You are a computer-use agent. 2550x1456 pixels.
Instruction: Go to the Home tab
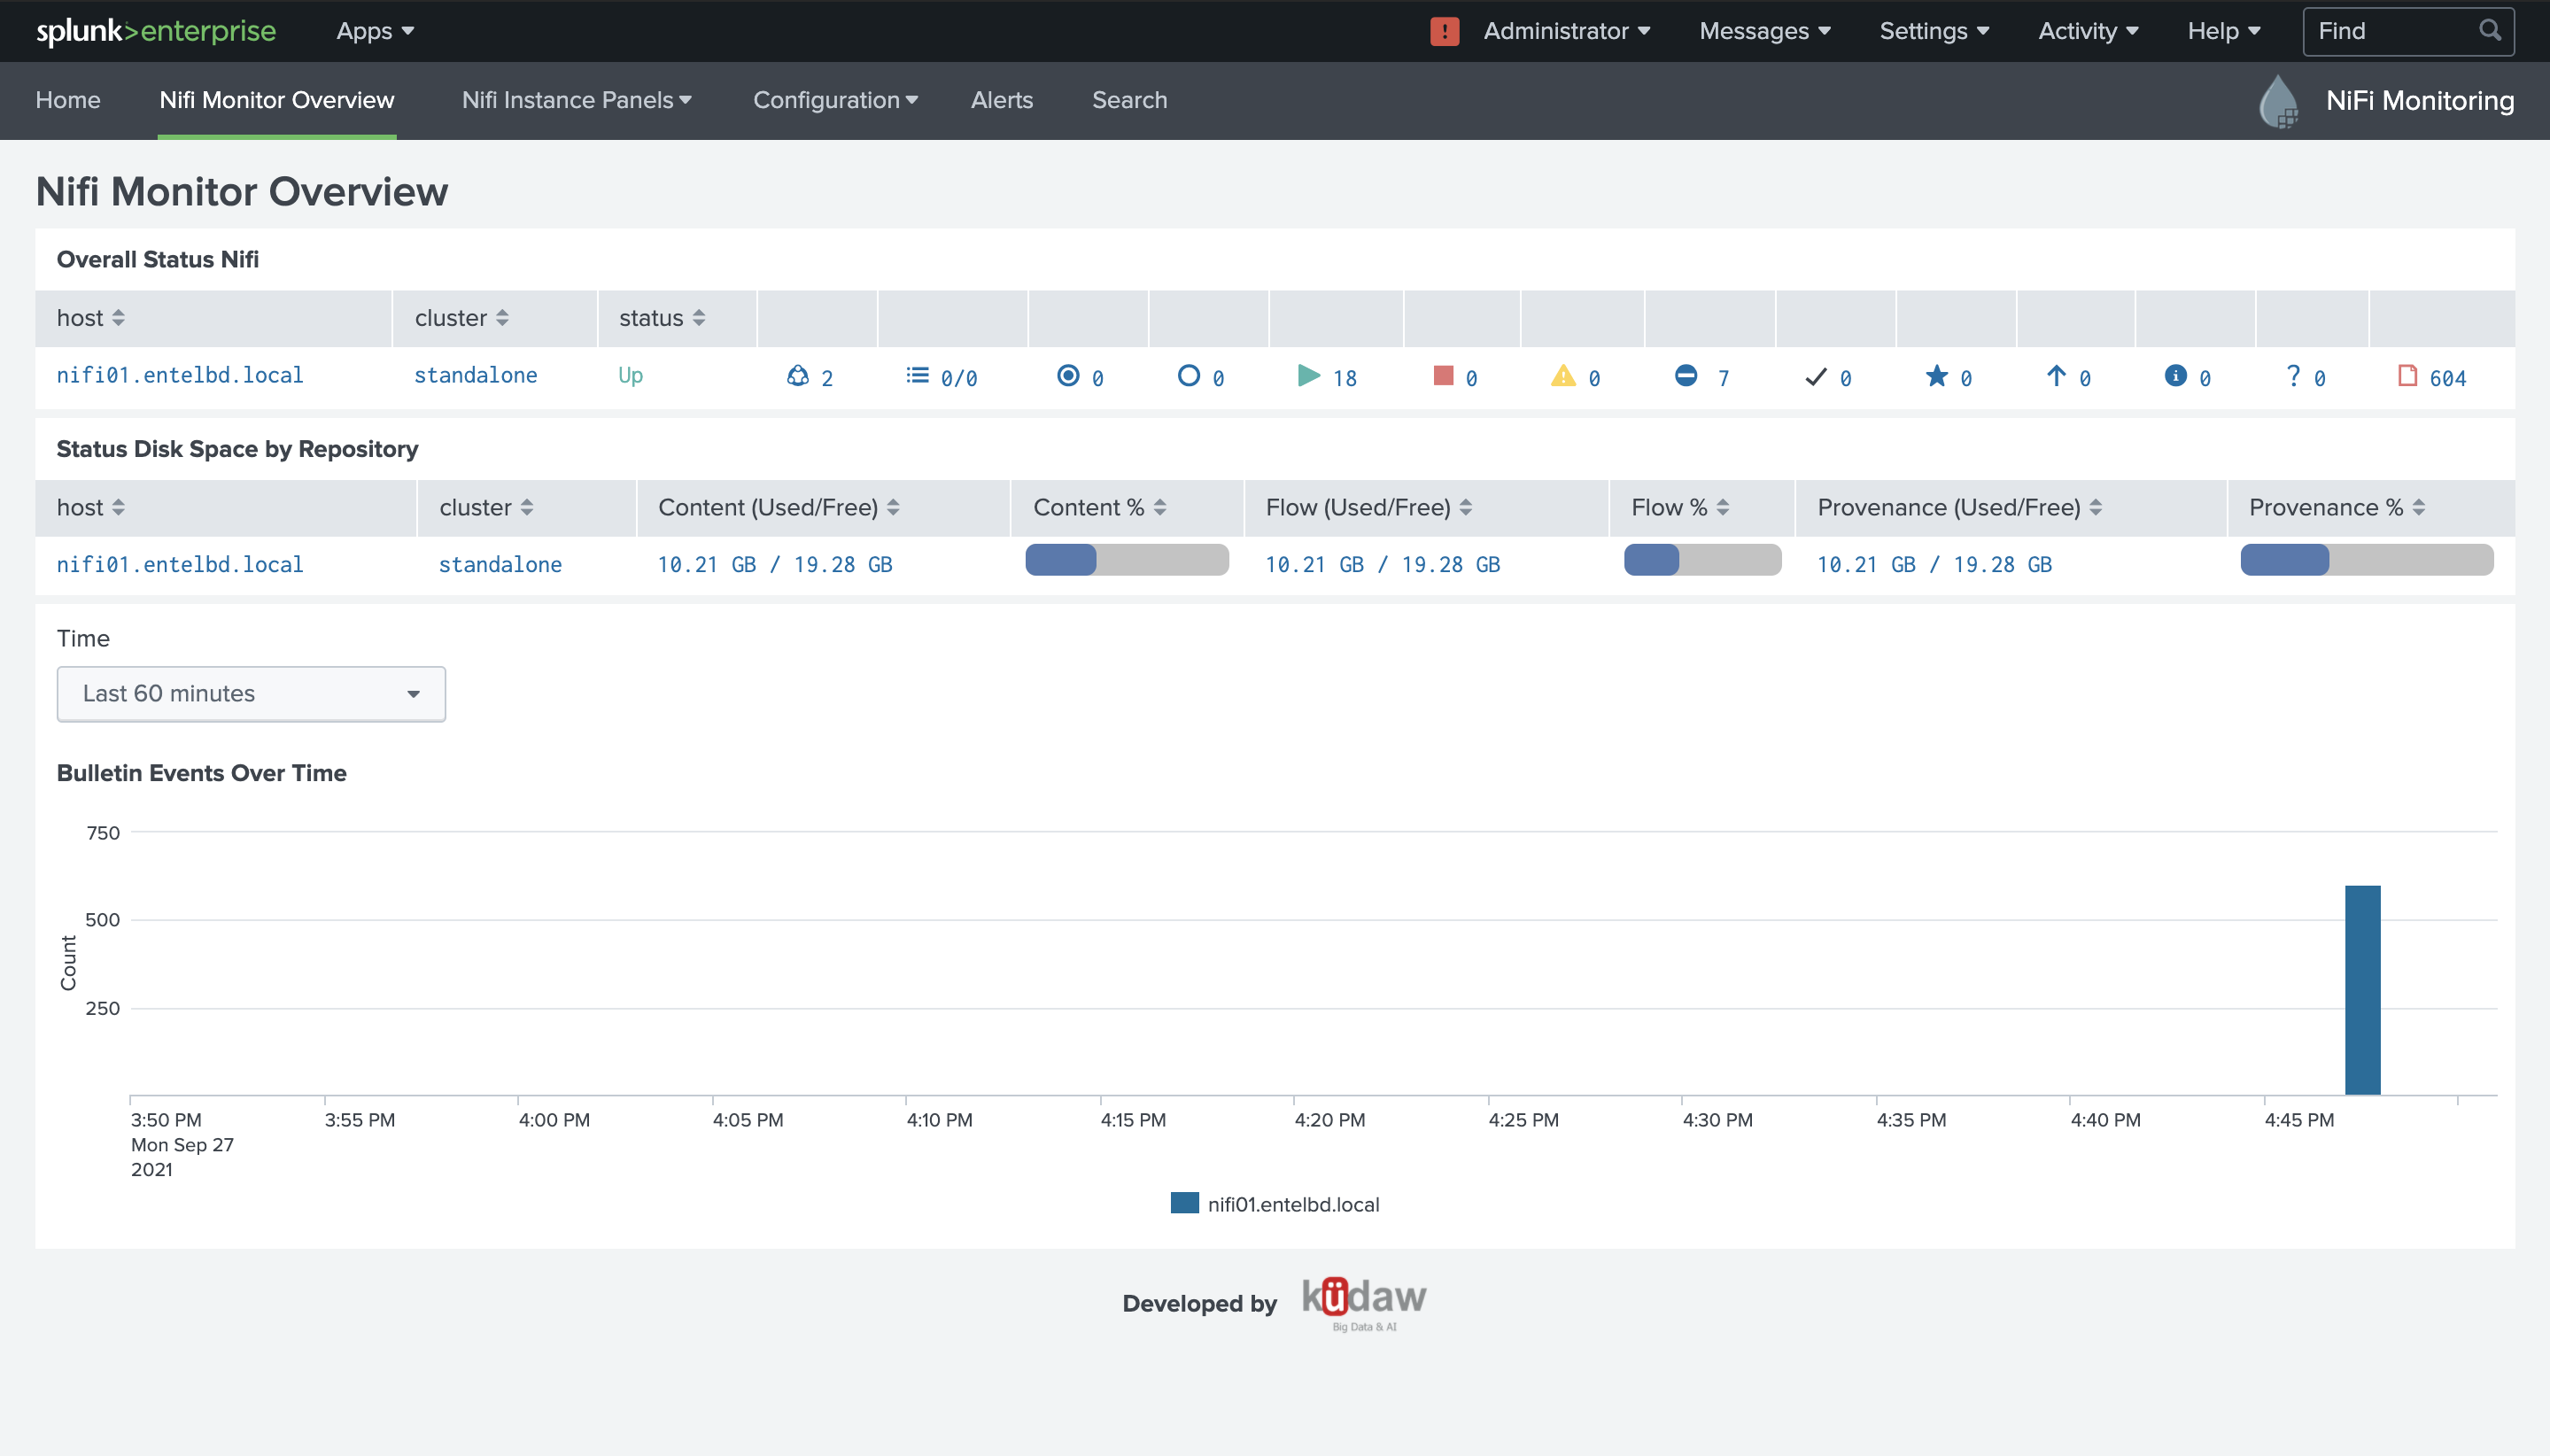68,100
